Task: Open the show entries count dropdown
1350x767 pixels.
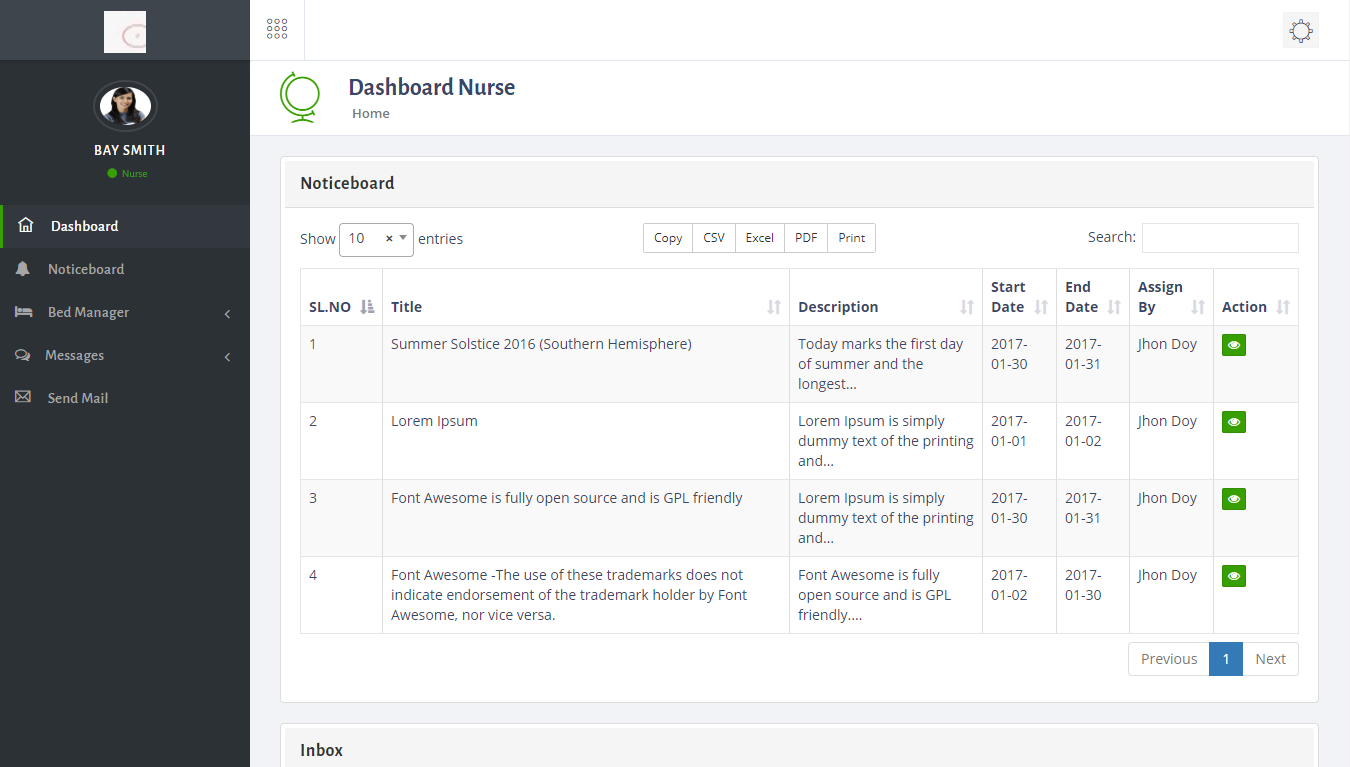Action: click(376, 239)
